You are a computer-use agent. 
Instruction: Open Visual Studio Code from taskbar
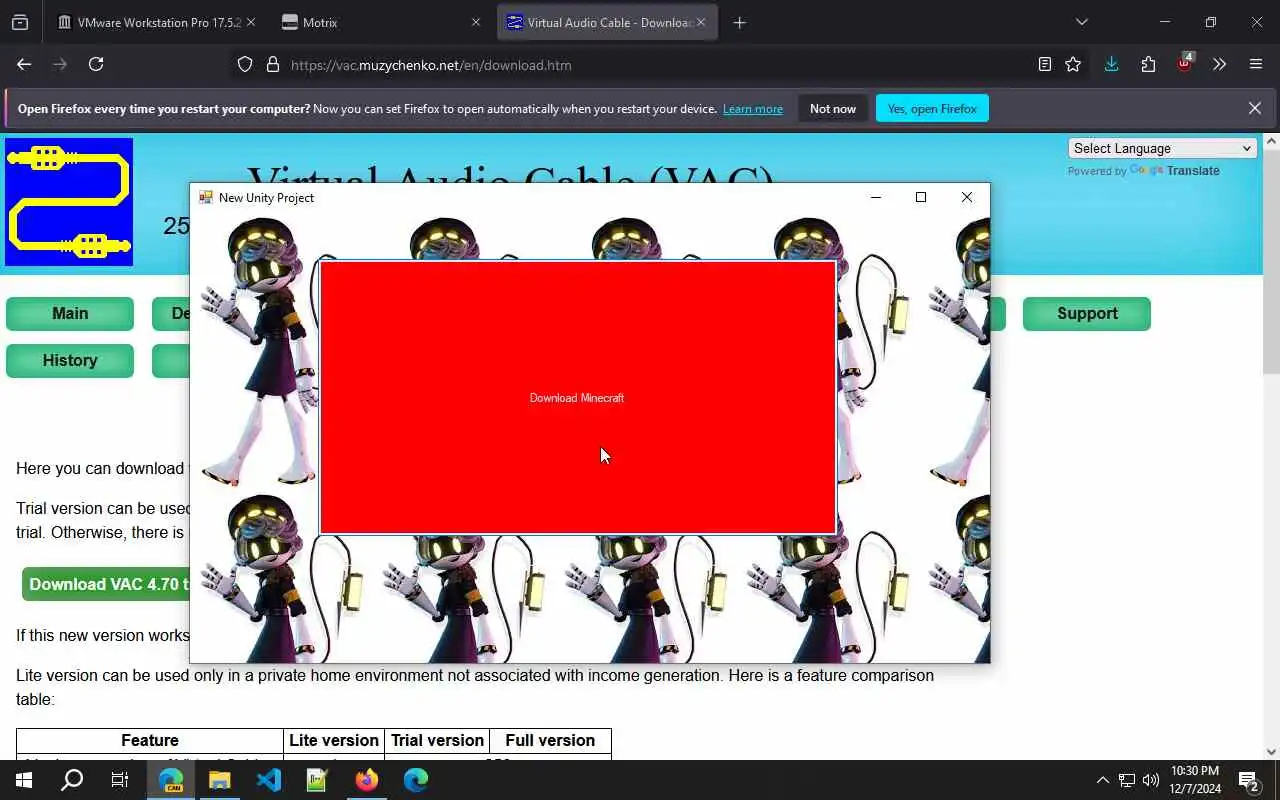point(269,780)
